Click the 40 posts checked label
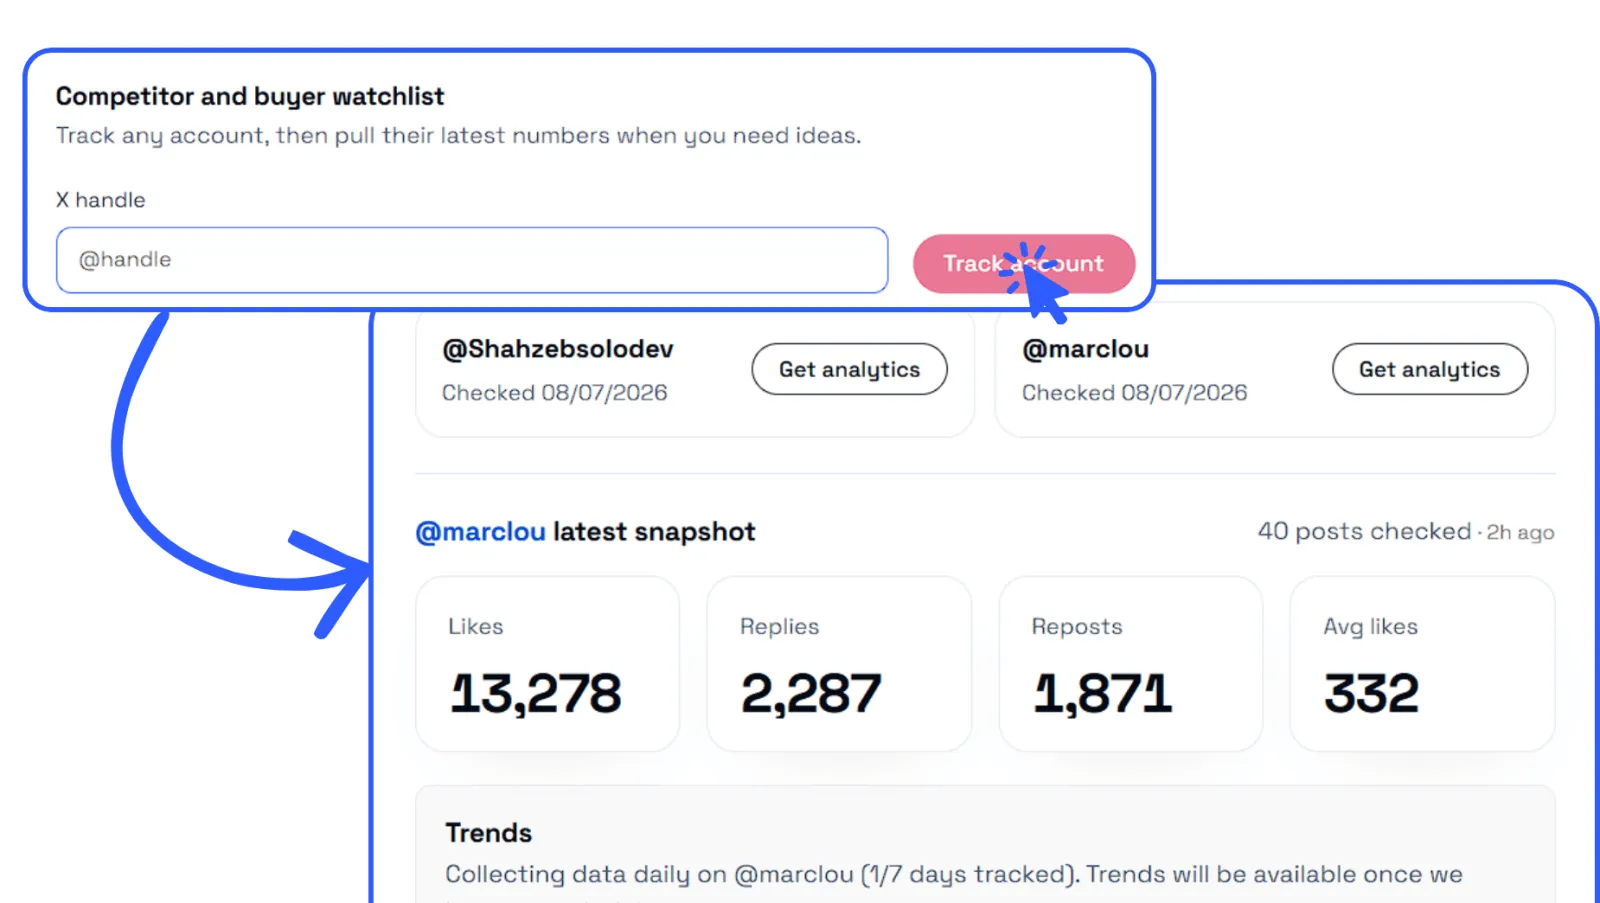 [1364, 531]
